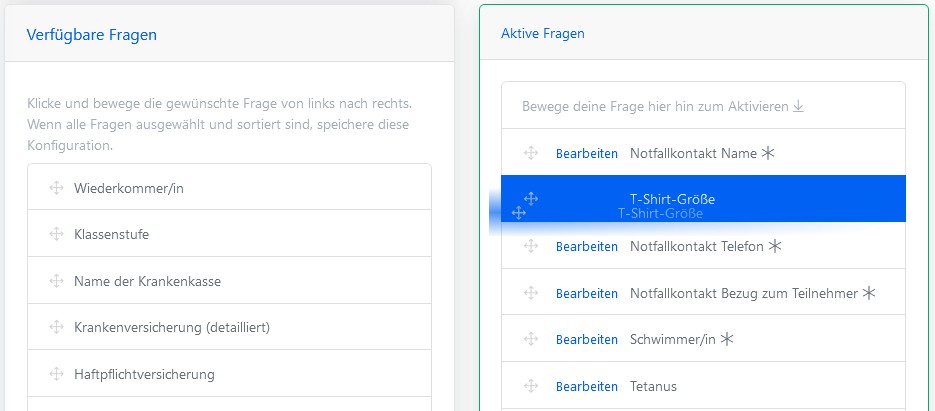Click drag handle for Name der Krankenkasse

pyautogui.click(x=56, y=281)
